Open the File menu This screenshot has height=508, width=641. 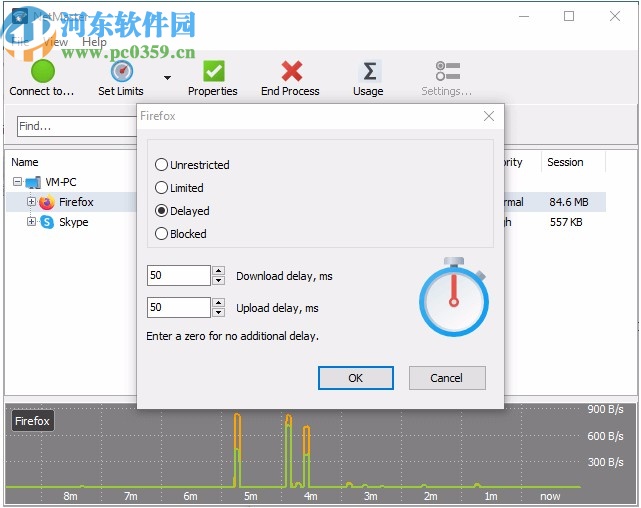pos(20,42)
